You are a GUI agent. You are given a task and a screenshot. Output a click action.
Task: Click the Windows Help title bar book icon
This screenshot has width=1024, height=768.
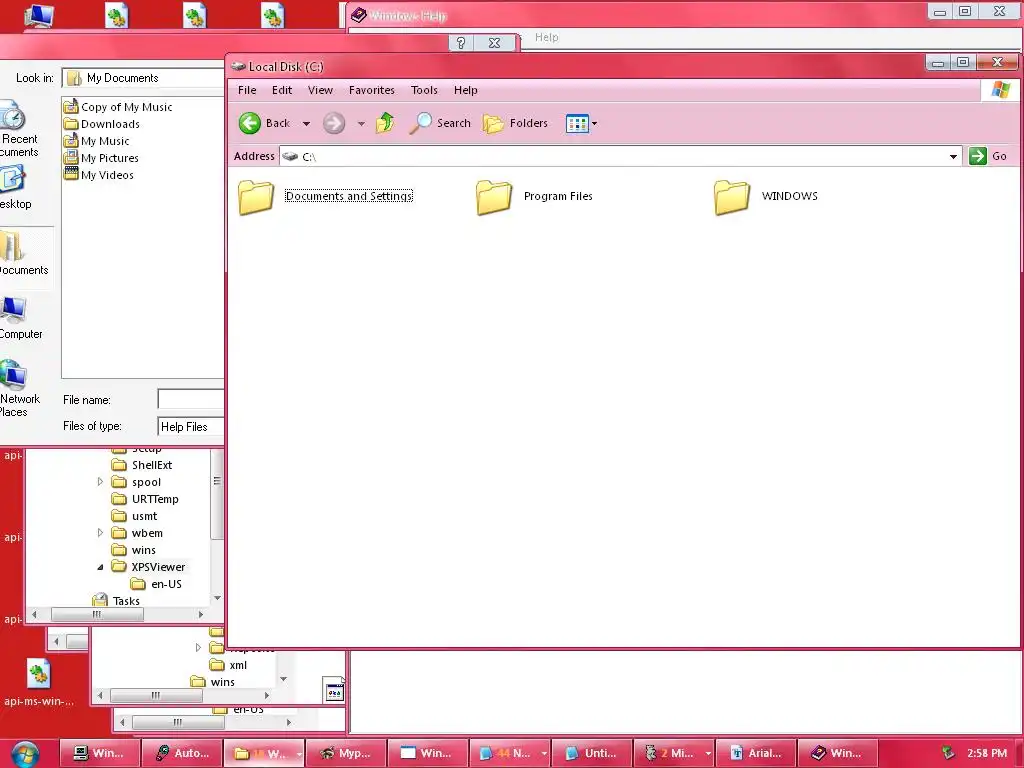(359, 15)
